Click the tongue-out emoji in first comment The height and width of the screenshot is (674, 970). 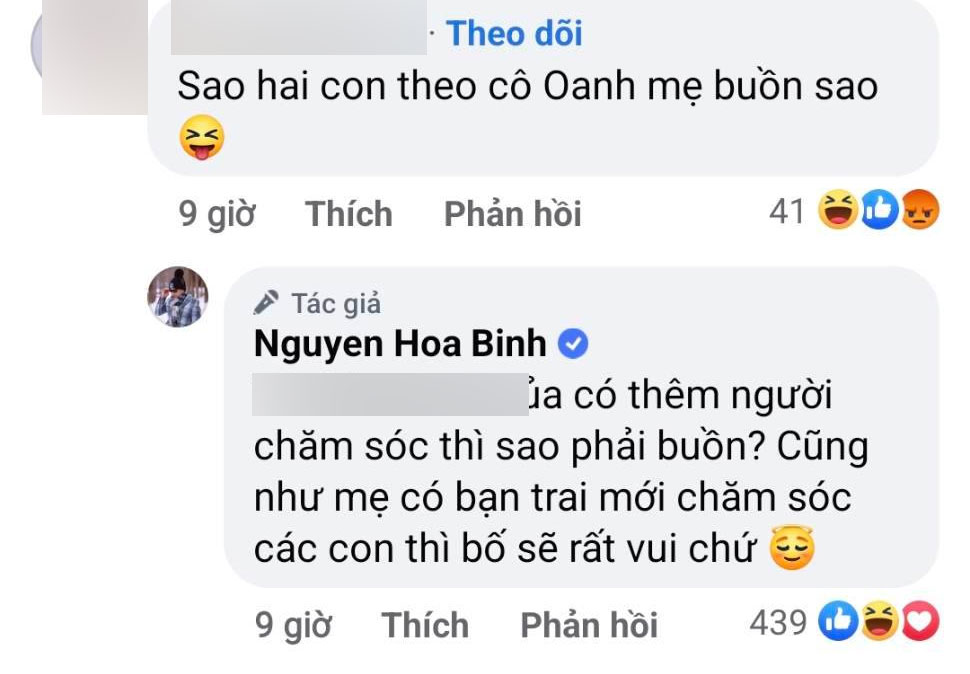point(200,138)
